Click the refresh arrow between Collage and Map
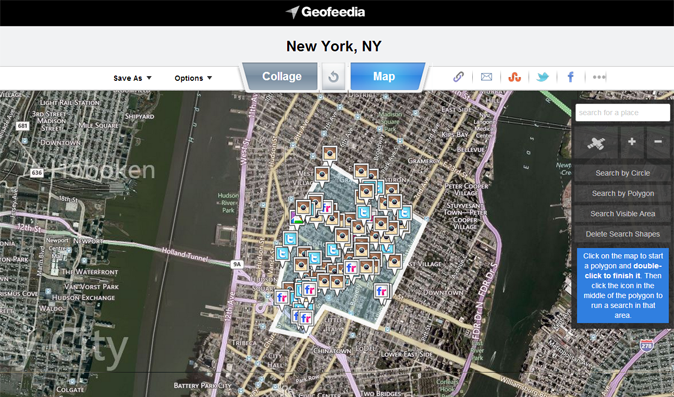The height and width of the screenshot is (397, 674). click(334, 77)
